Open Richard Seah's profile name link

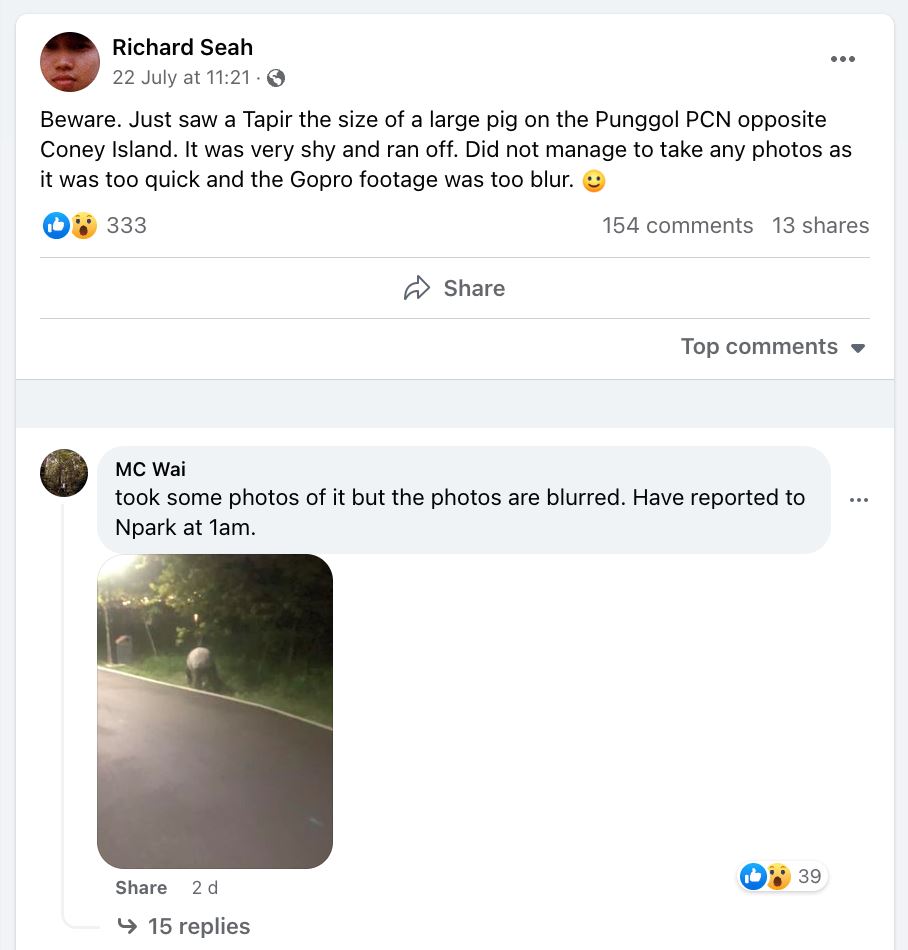182,47
